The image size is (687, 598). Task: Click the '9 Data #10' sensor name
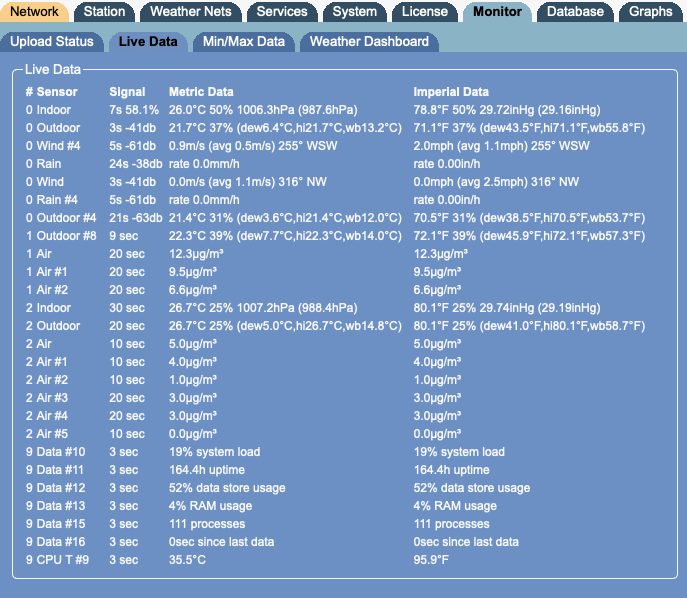[56, 452]
